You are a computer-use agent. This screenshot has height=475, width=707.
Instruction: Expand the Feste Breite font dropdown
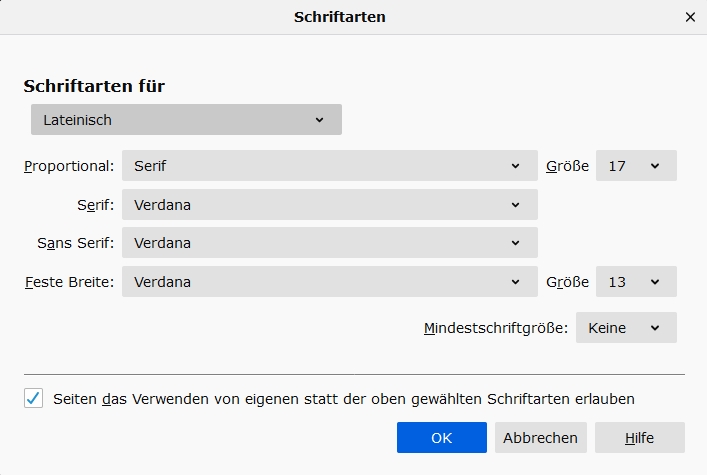[x=329, y=282]
